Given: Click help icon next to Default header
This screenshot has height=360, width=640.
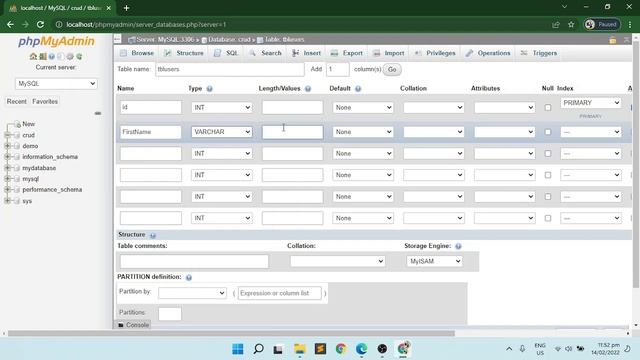Looking at the screenshot, I should point(358,89).
